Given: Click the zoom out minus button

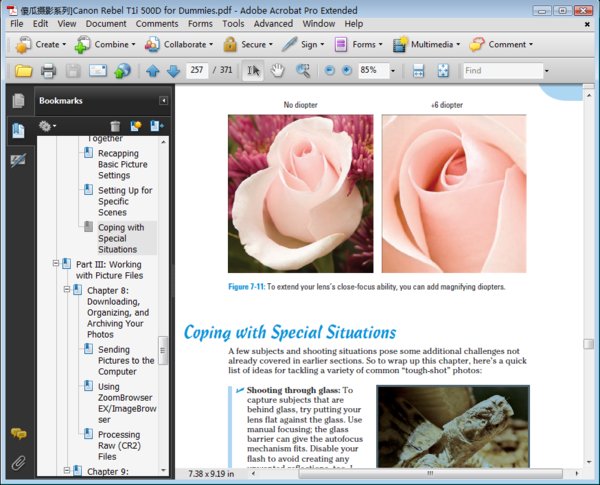Looking at the screenshot, I should [329, 70].
